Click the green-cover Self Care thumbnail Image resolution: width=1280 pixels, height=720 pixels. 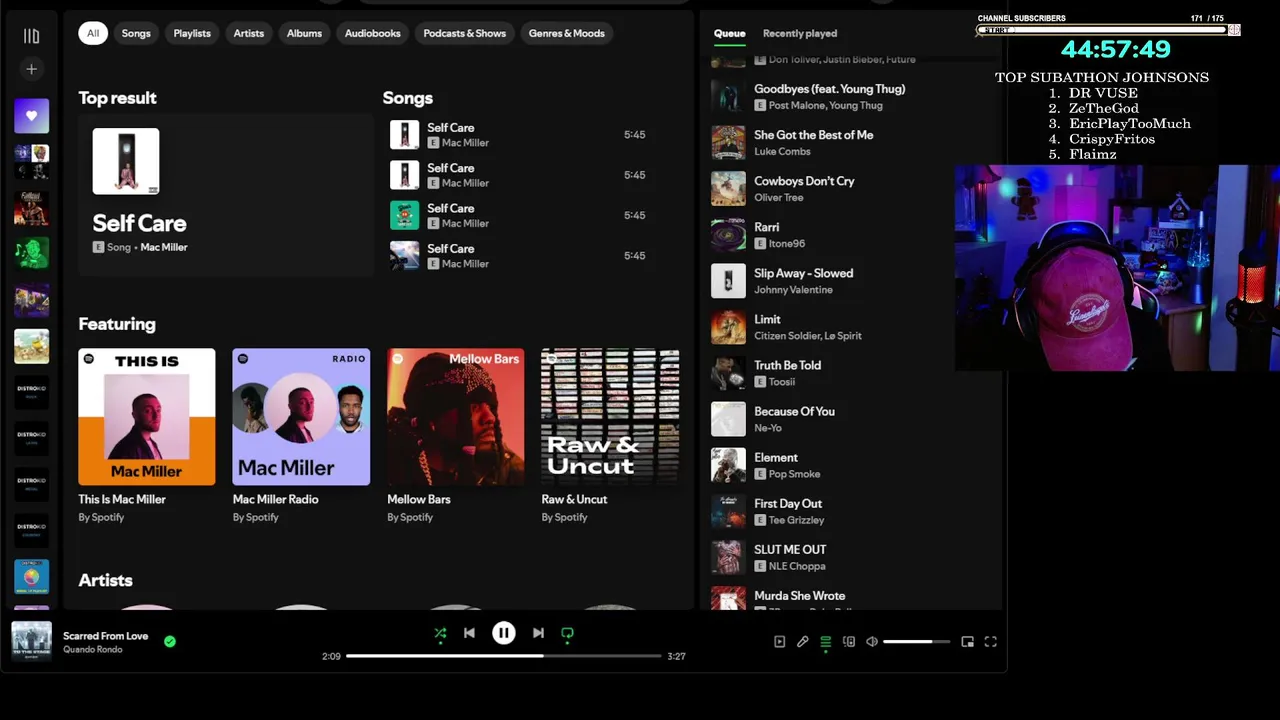pyautogui.click(x=404, y=215)
